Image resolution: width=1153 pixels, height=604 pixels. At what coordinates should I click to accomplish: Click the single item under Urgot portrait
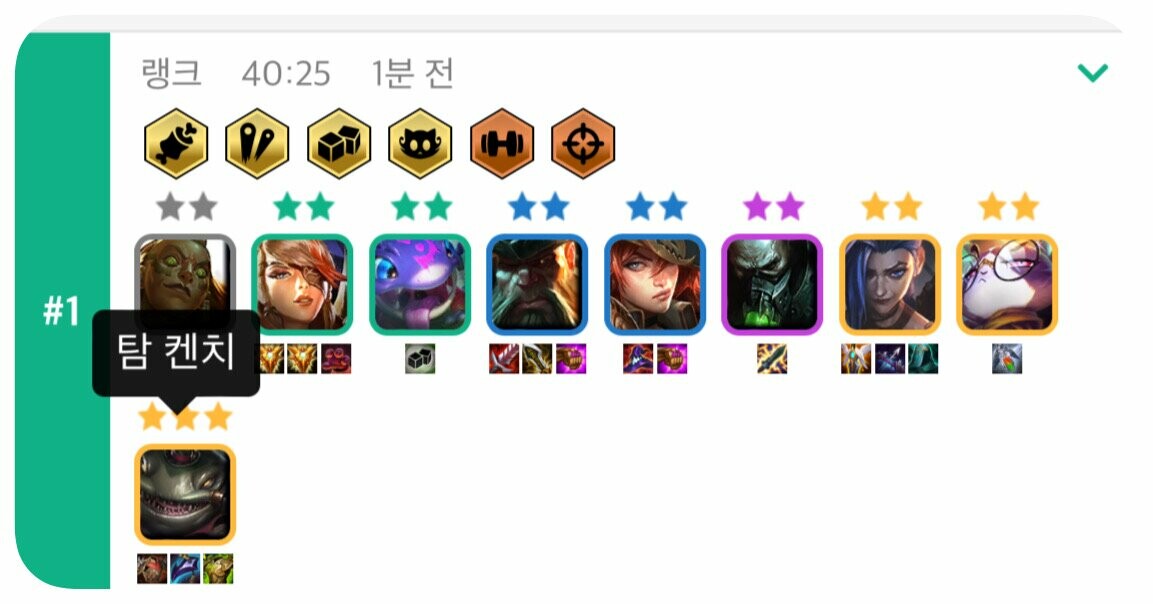coord(772,359)
